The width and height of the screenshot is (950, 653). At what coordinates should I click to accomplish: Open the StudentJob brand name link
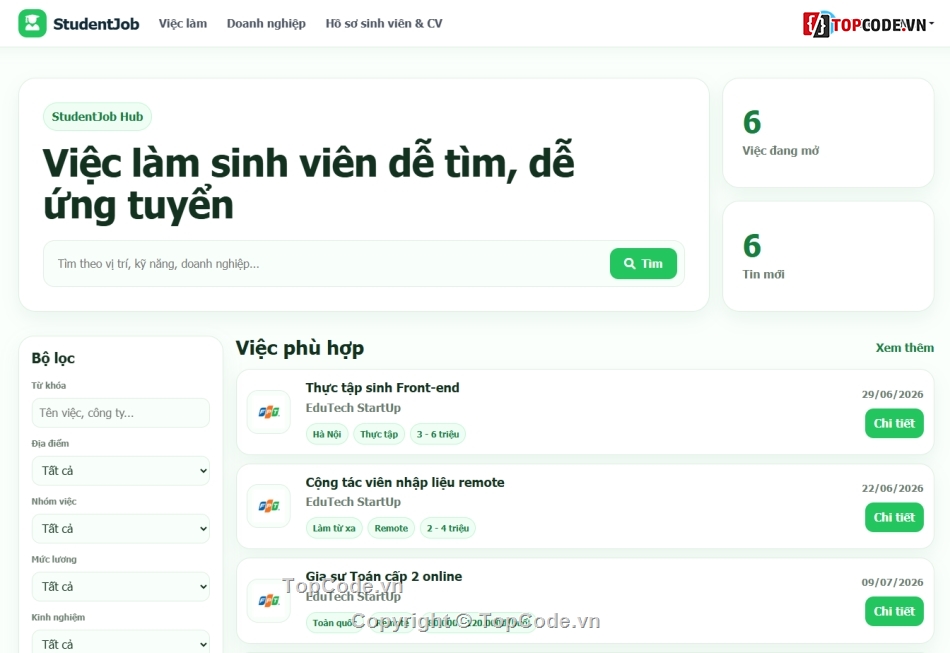click(x=96, y=24)
